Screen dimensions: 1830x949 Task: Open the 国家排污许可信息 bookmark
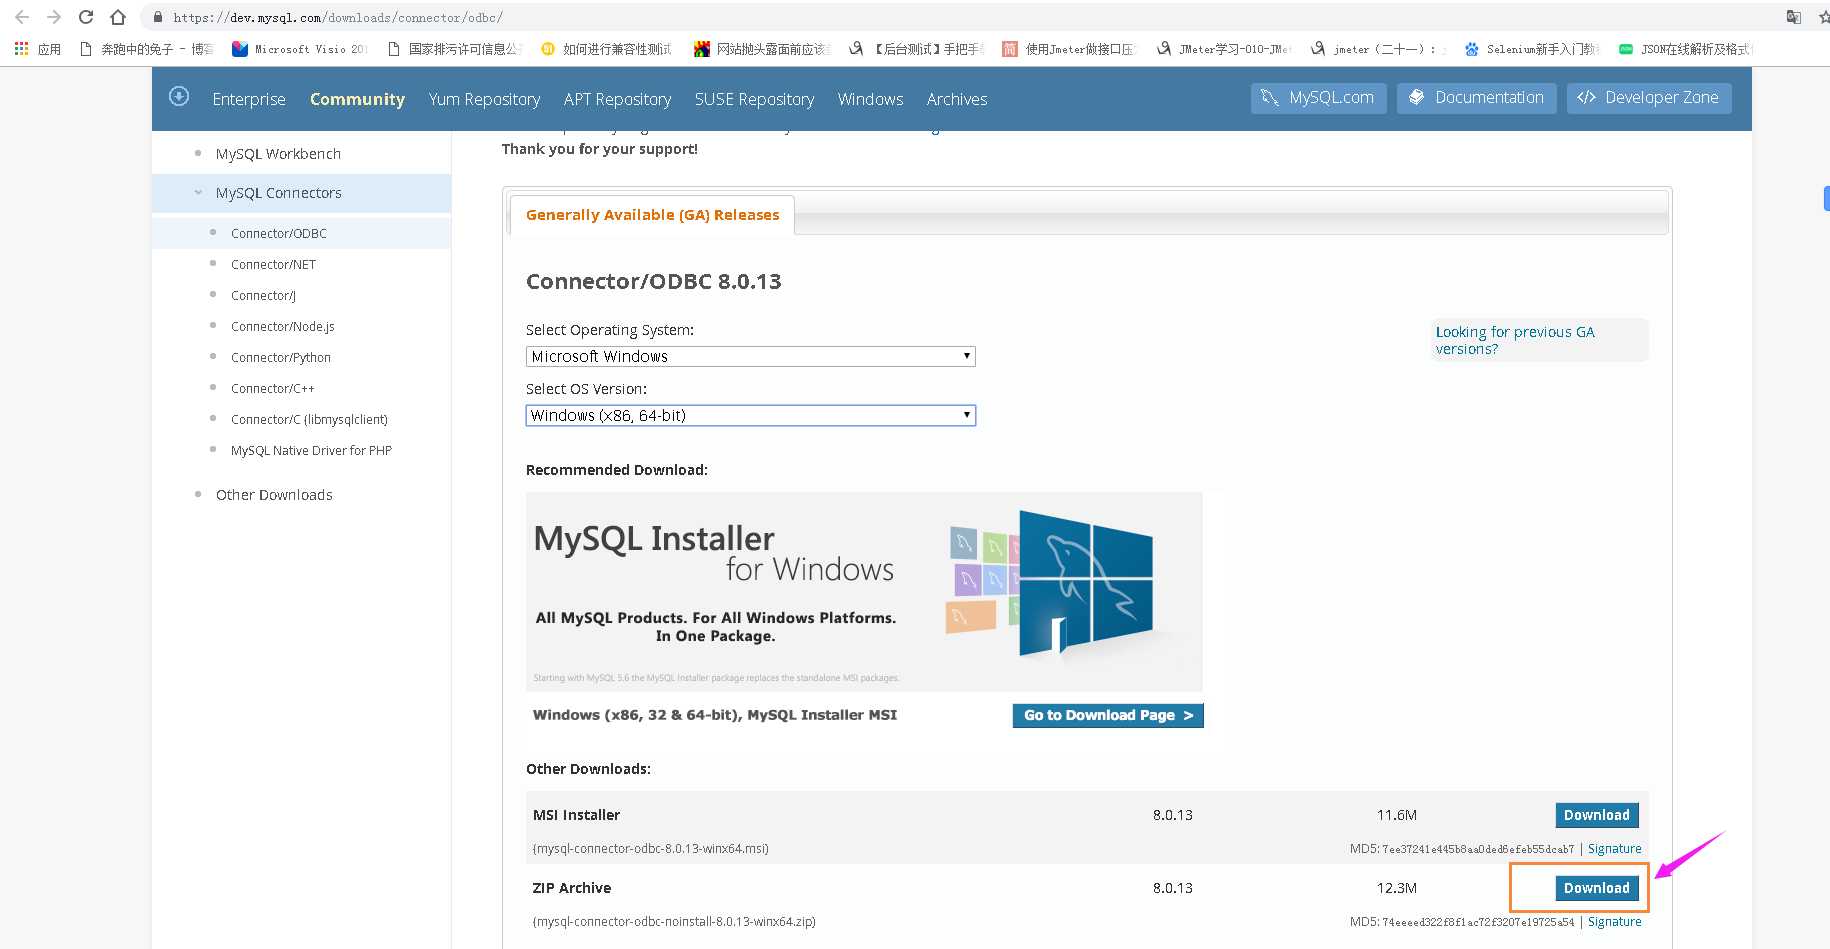(454, 49)
